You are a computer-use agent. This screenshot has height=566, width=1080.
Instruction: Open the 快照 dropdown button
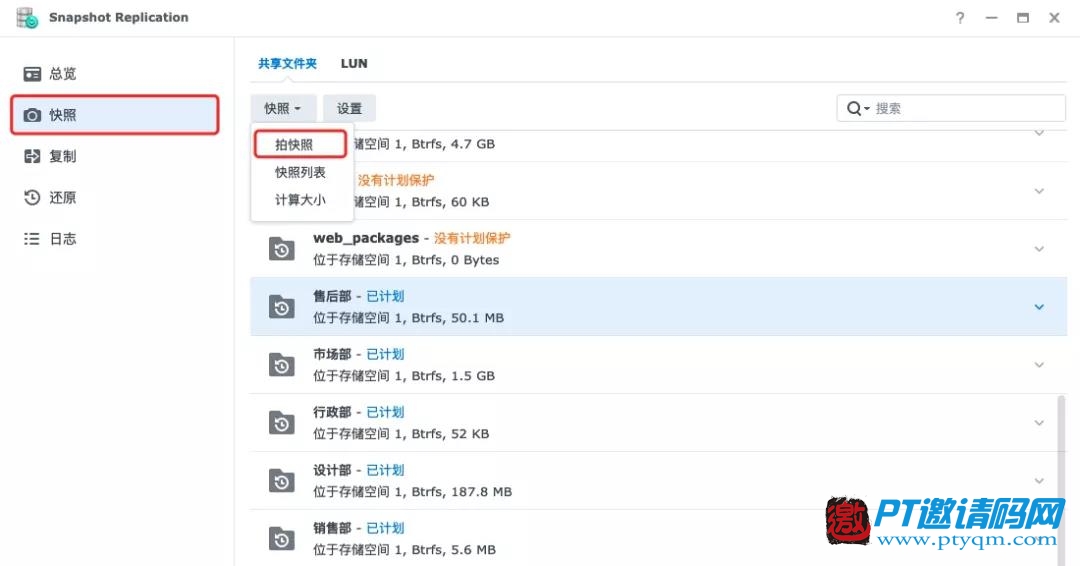pos(283,109)
